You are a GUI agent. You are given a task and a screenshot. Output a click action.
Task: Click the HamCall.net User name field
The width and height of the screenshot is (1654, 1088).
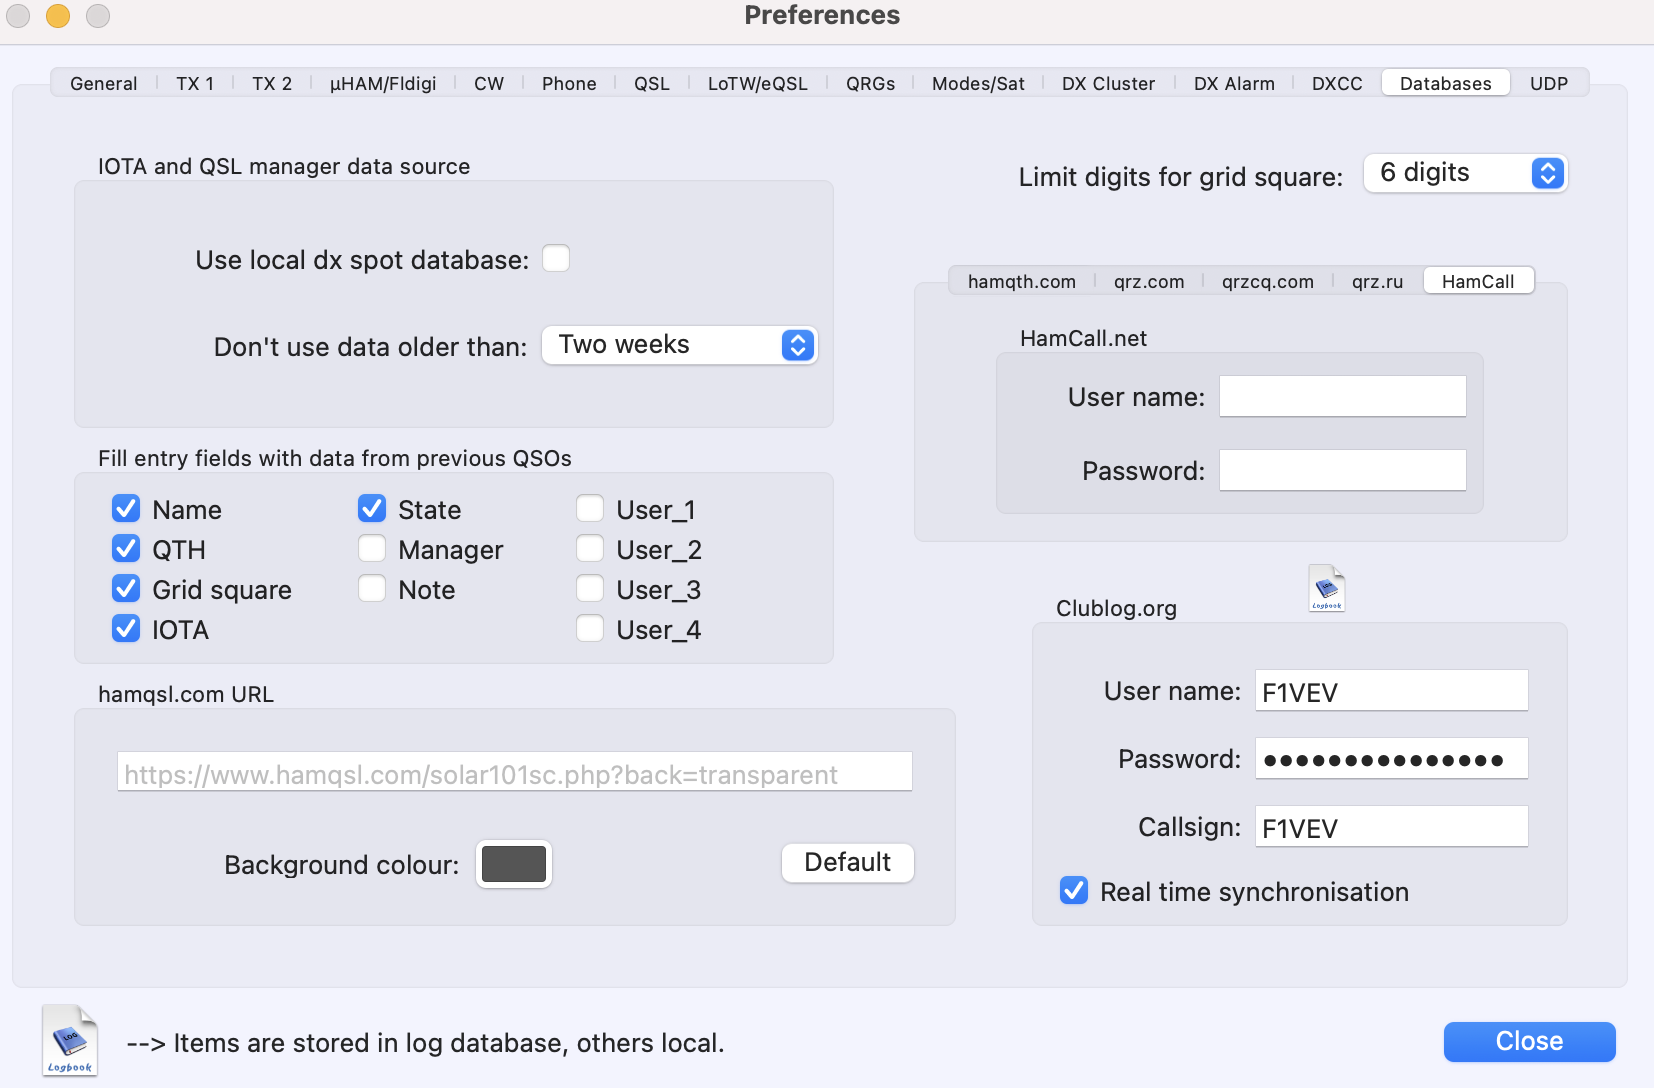click(x=1342, y=397)
